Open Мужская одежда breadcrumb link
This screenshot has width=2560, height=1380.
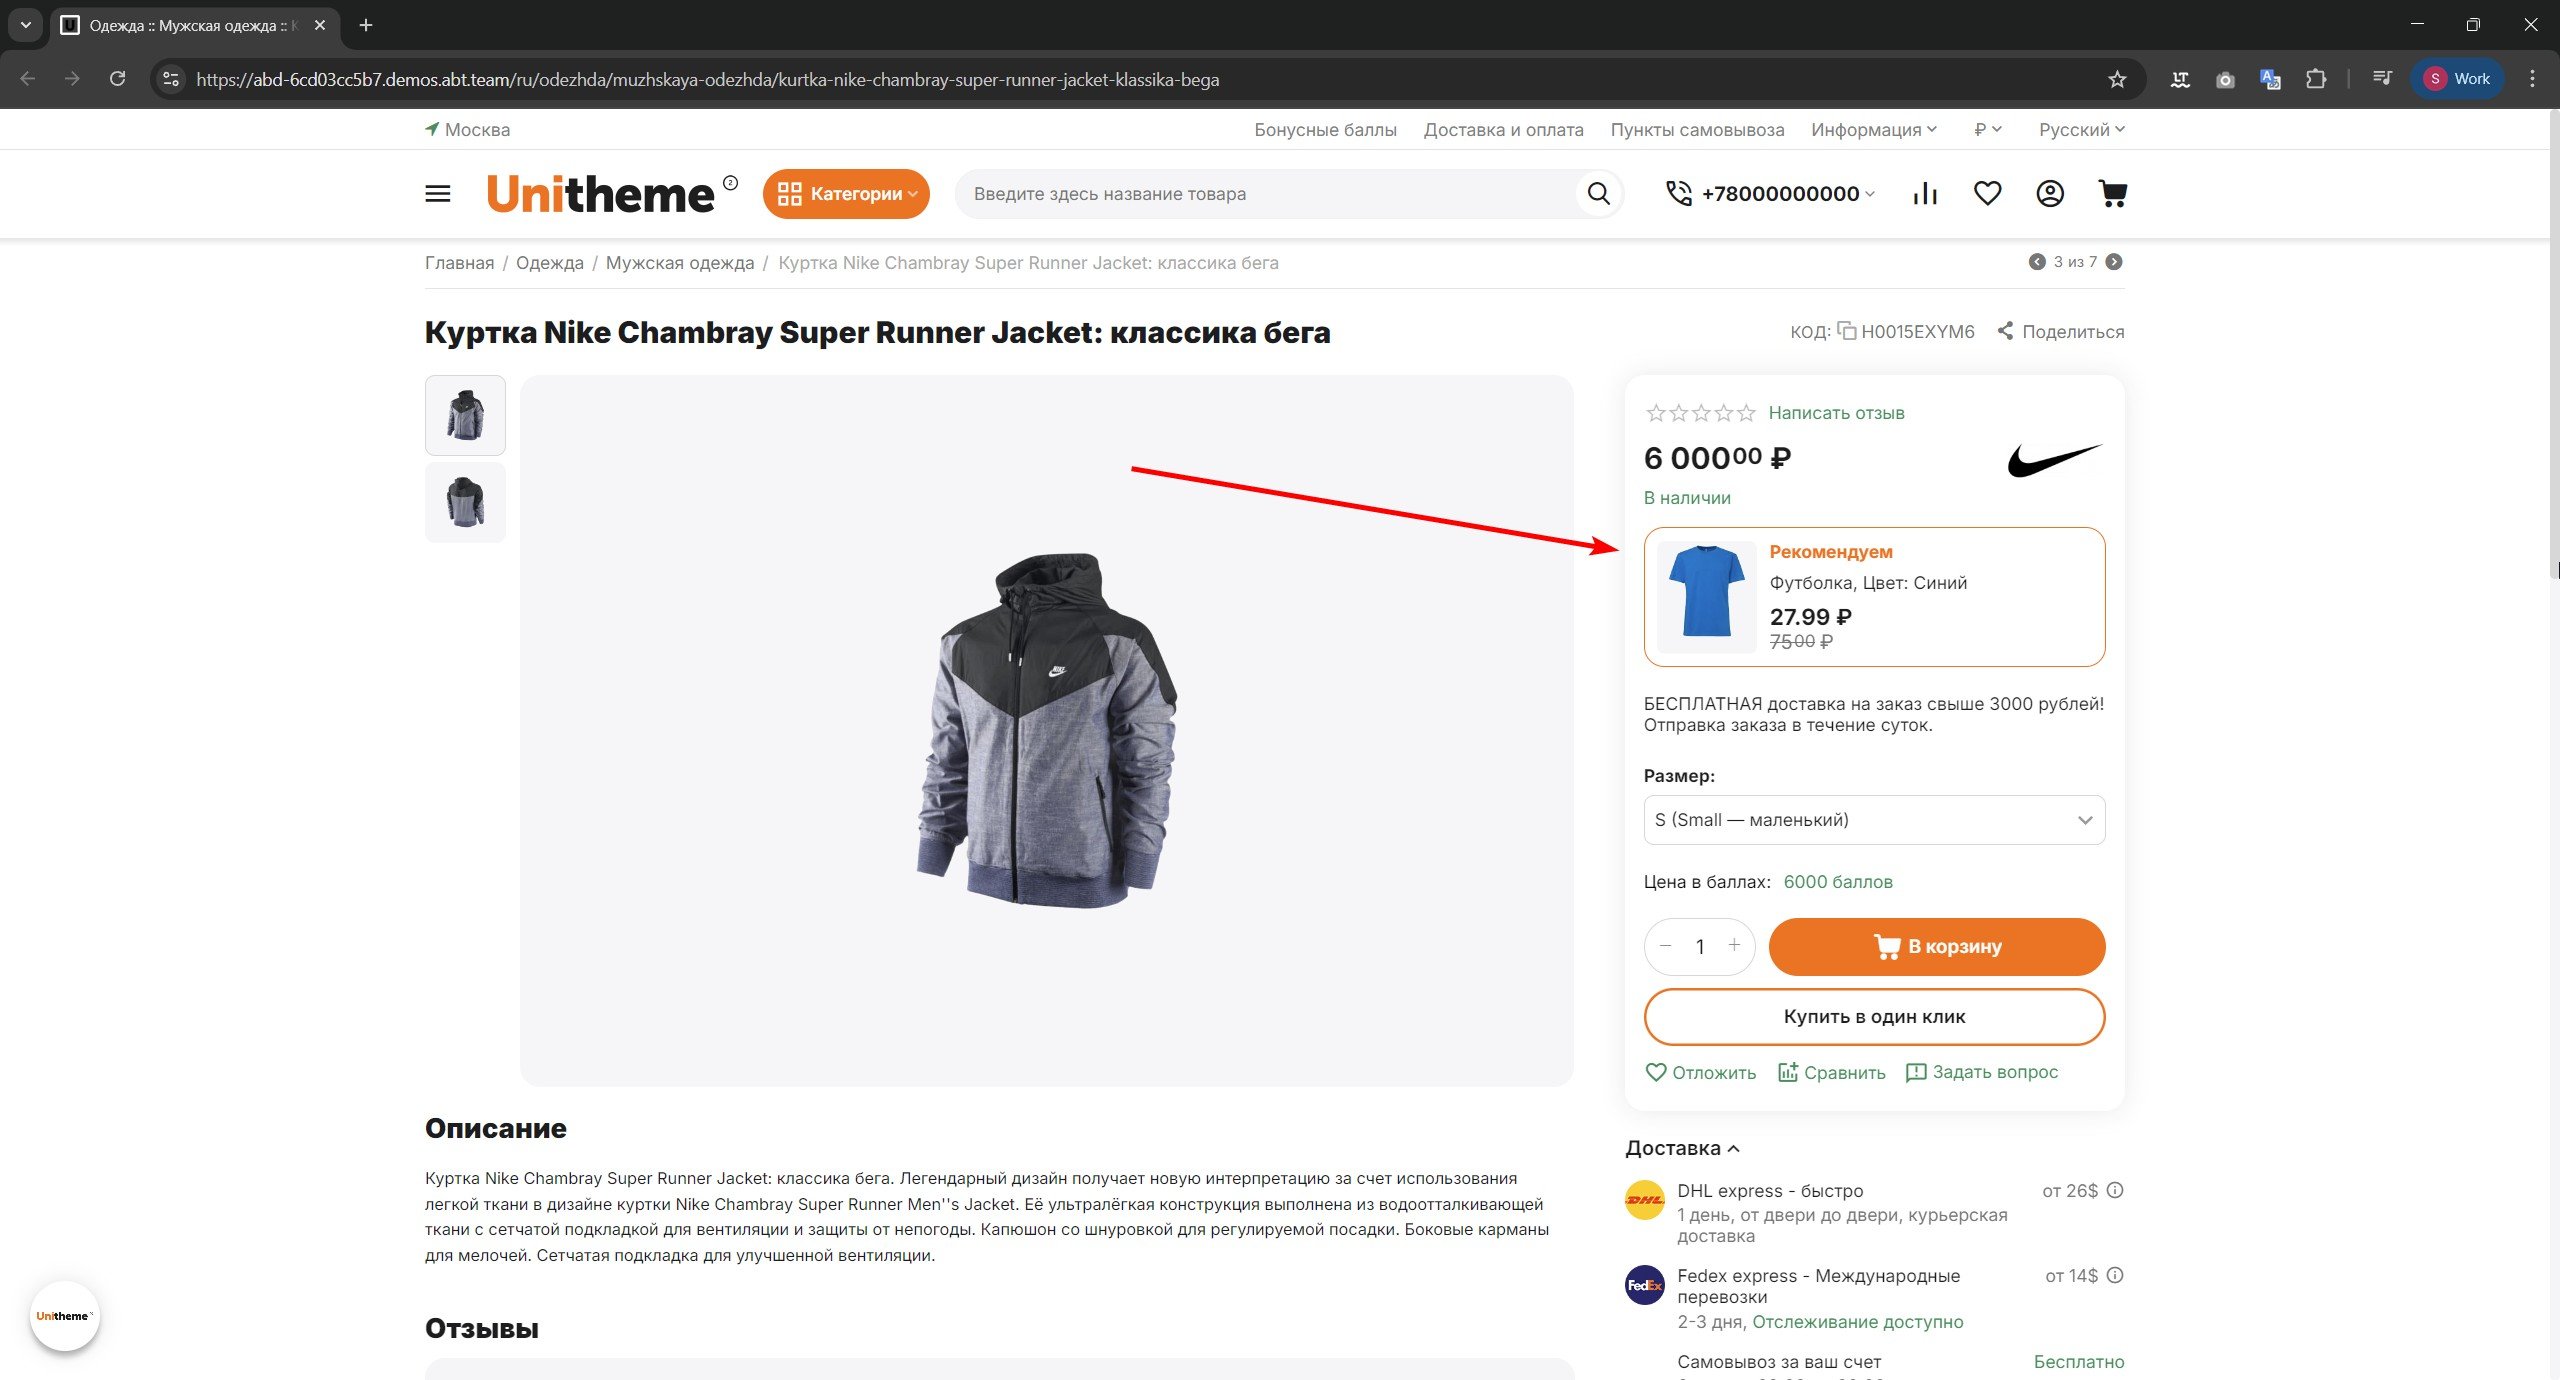680,263
